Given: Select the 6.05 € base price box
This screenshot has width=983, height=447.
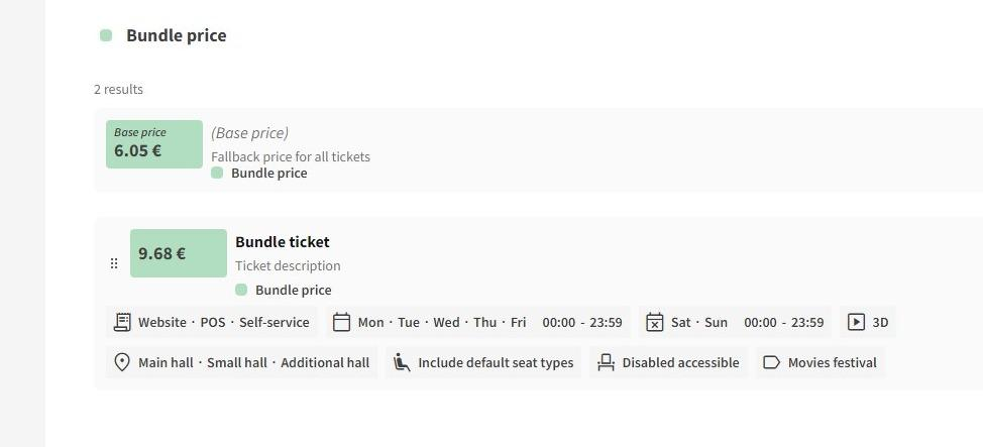Looking at the screenshot, I should [154, 144].
